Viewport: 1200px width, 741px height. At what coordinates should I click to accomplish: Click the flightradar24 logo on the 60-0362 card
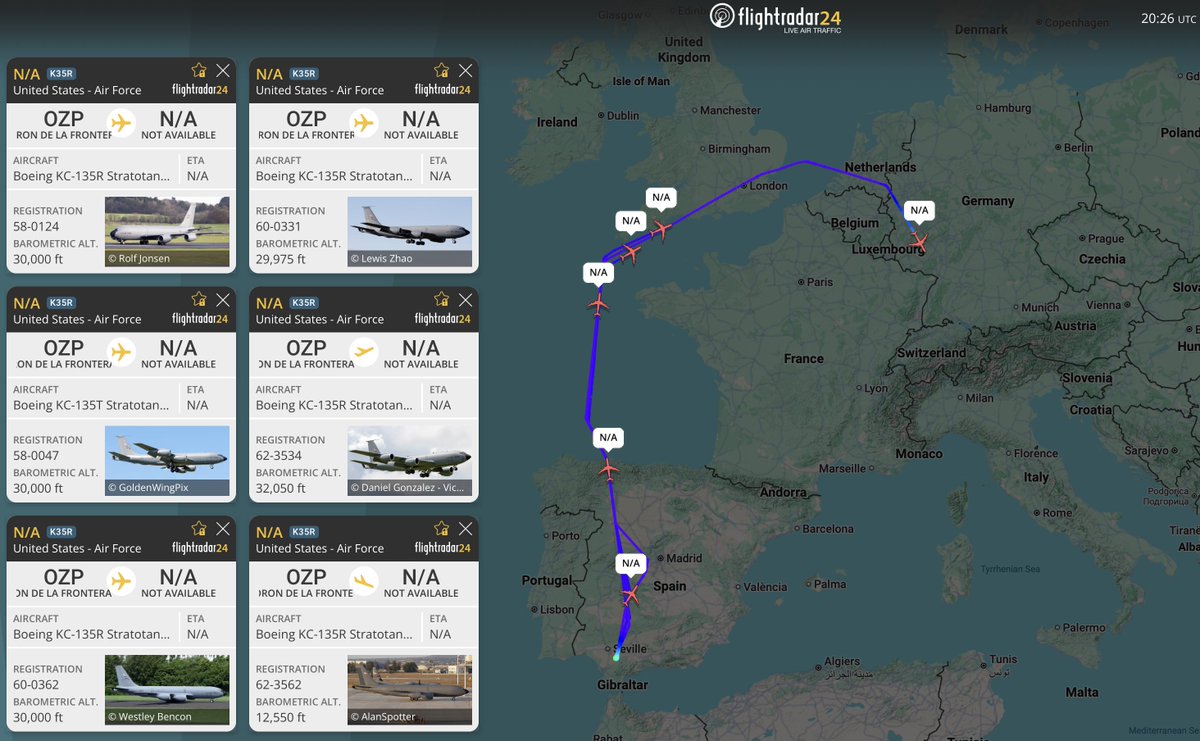(x=200, y=548)
